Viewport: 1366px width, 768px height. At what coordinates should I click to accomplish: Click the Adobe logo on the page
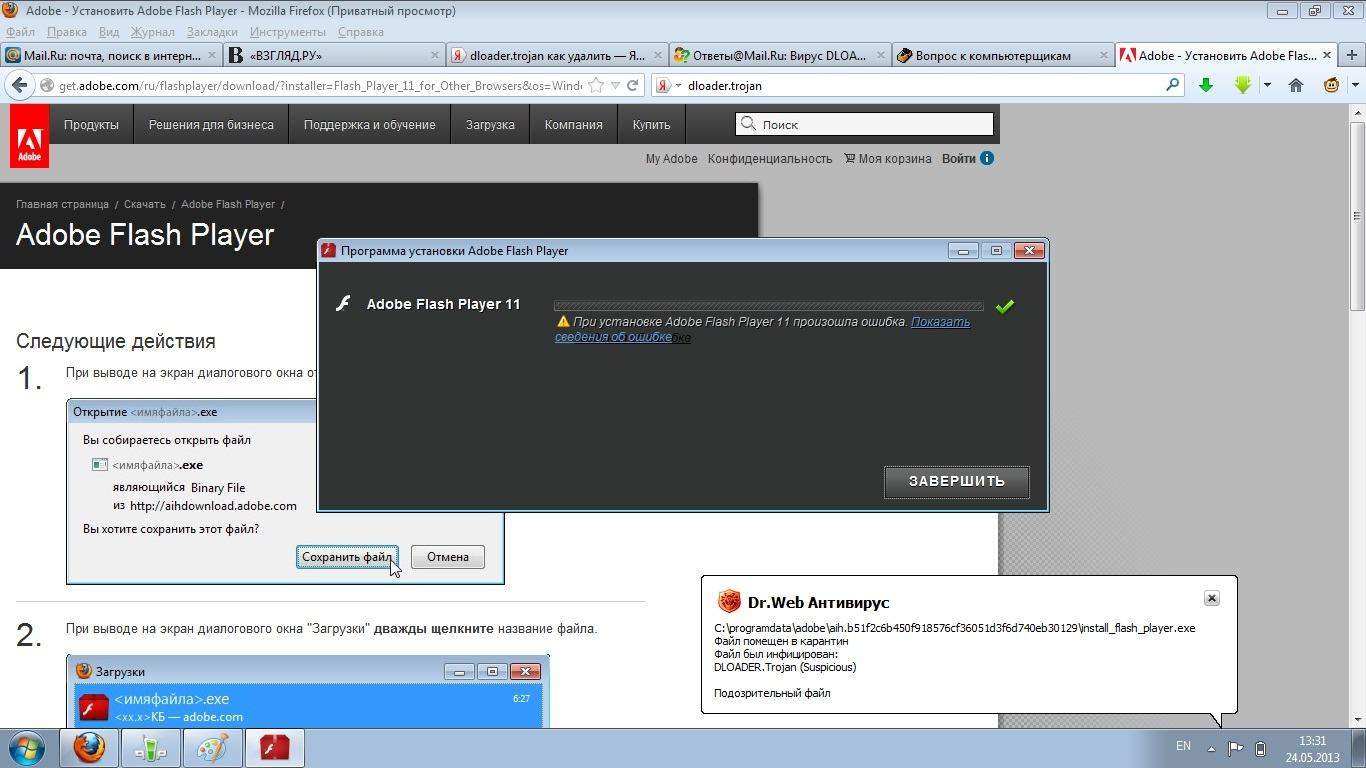click(x=29, y=136)
